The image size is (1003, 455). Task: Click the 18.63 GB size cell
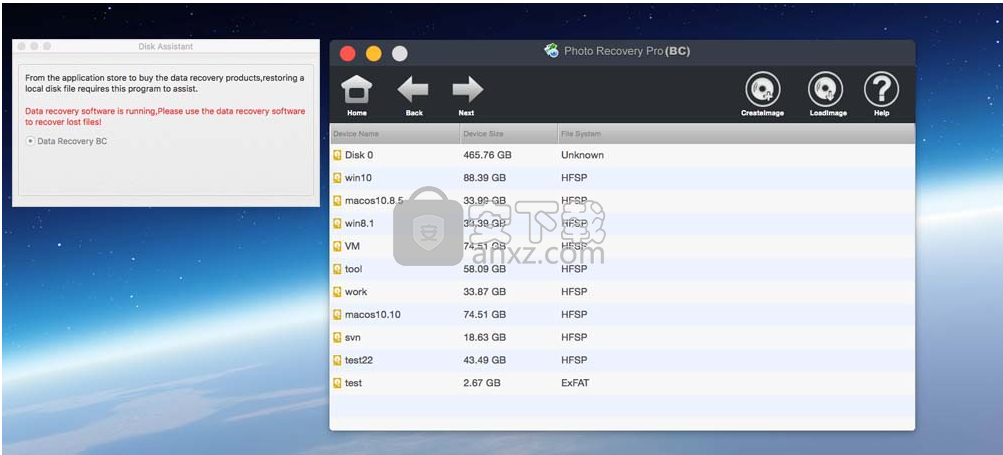pyautogui.click(x=484, y=337)
